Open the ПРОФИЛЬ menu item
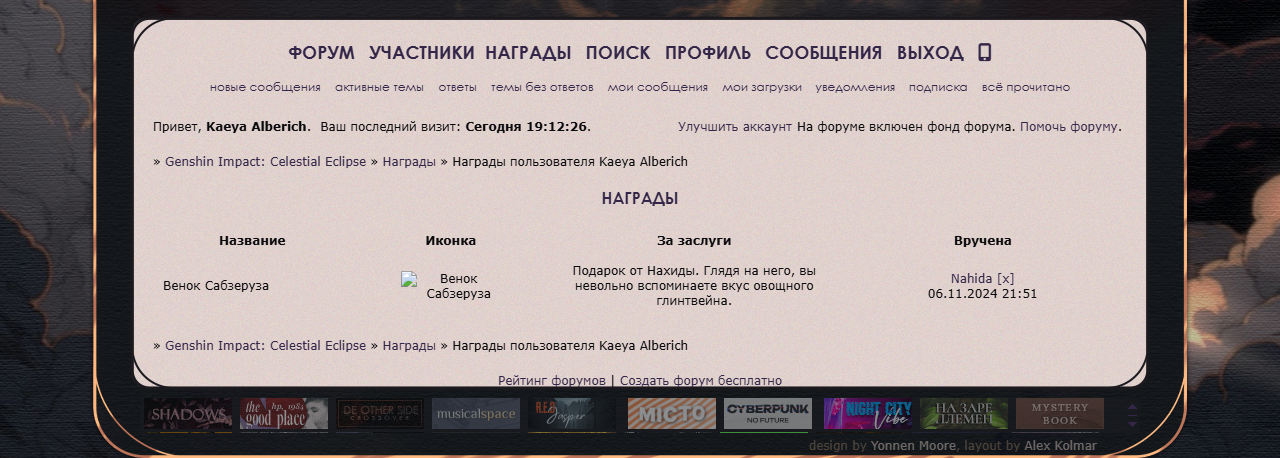1280x458 pixels. (x=708, y=53)
